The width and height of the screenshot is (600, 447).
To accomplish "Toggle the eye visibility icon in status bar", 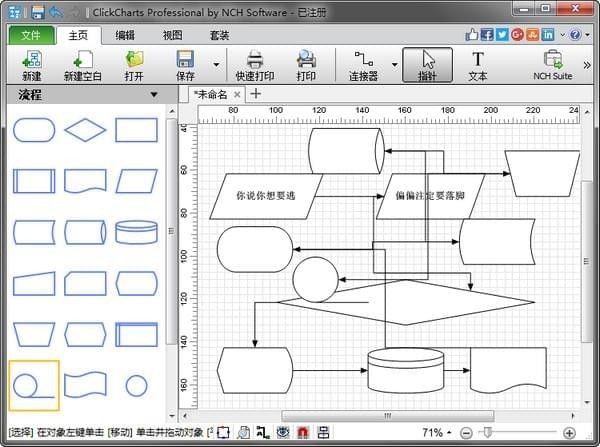I will [x=283, y=433].
